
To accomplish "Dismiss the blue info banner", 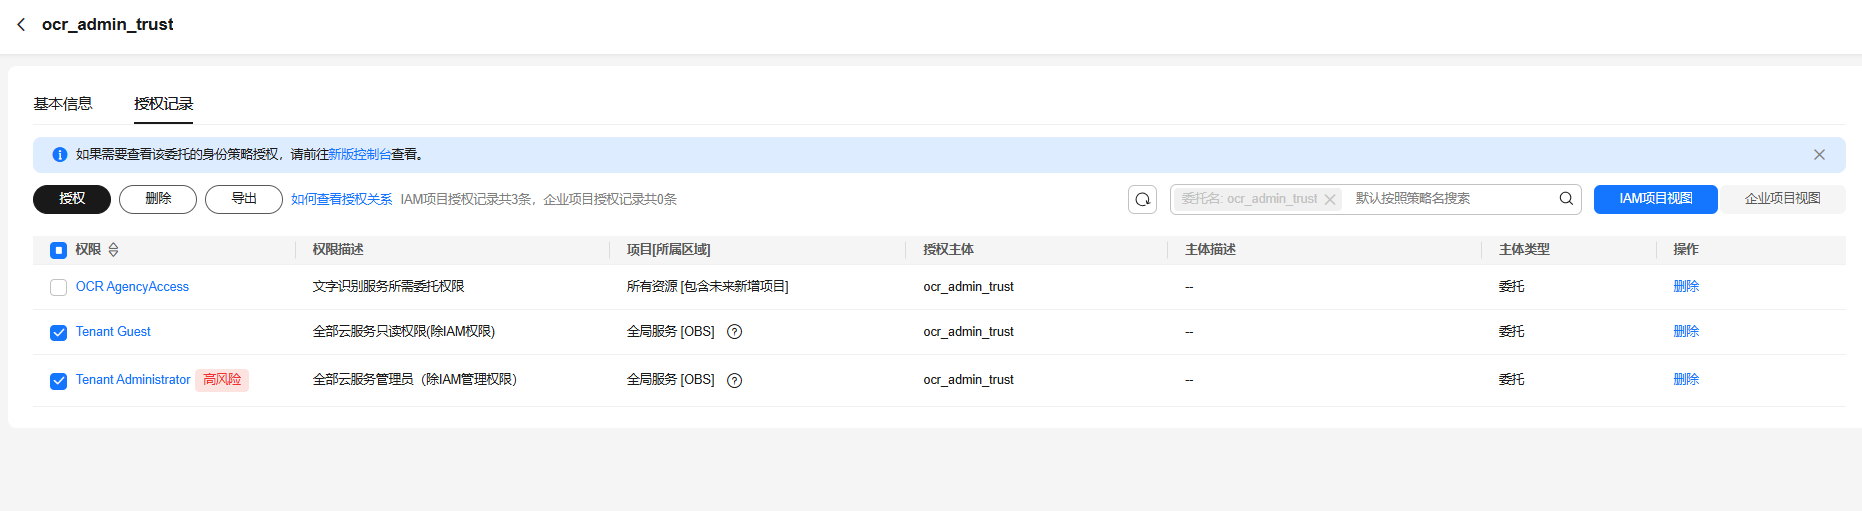I will click(1819, 155).
